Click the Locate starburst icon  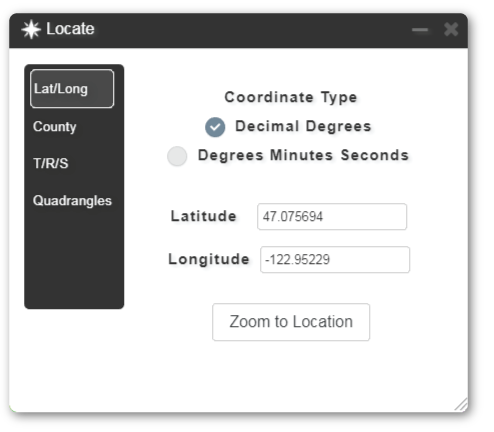coord(31,29)
